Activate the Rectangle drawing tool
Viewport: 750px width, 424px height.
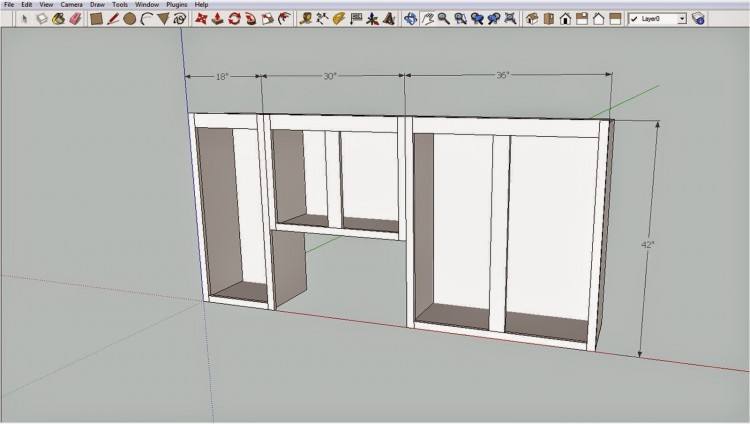pyautogui.click(x=96, y=19)
